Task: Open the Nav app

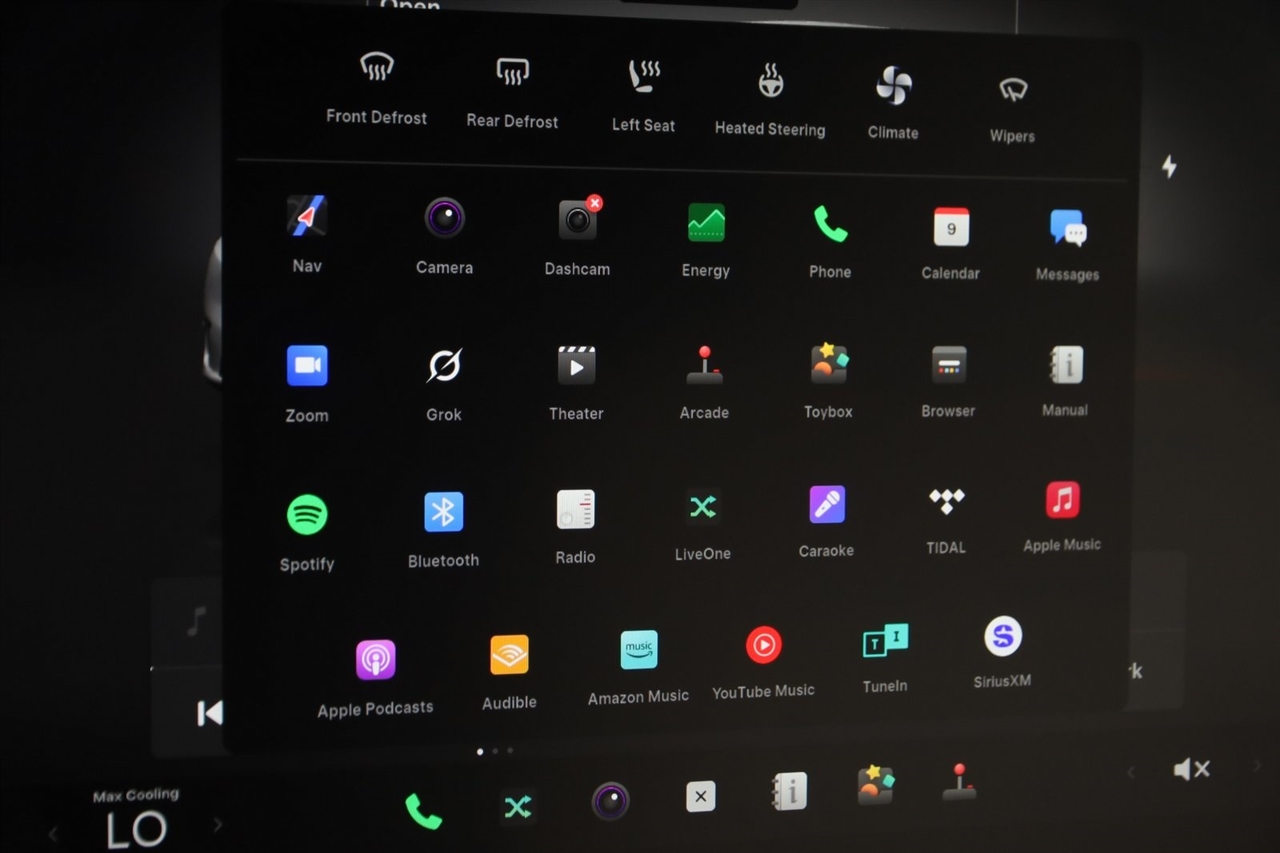Action: click(307, 217)
